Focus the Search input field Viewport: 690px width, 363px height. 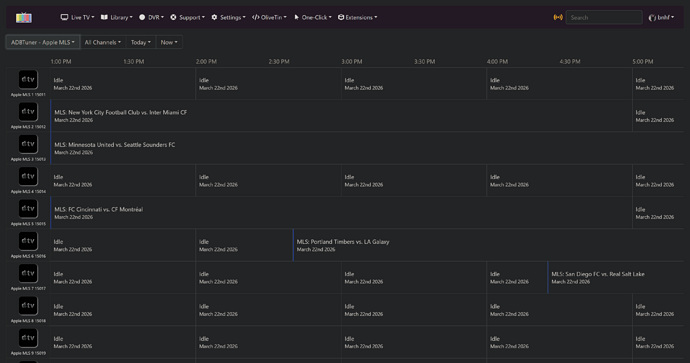pyautogui.click(x=604, y=17)
